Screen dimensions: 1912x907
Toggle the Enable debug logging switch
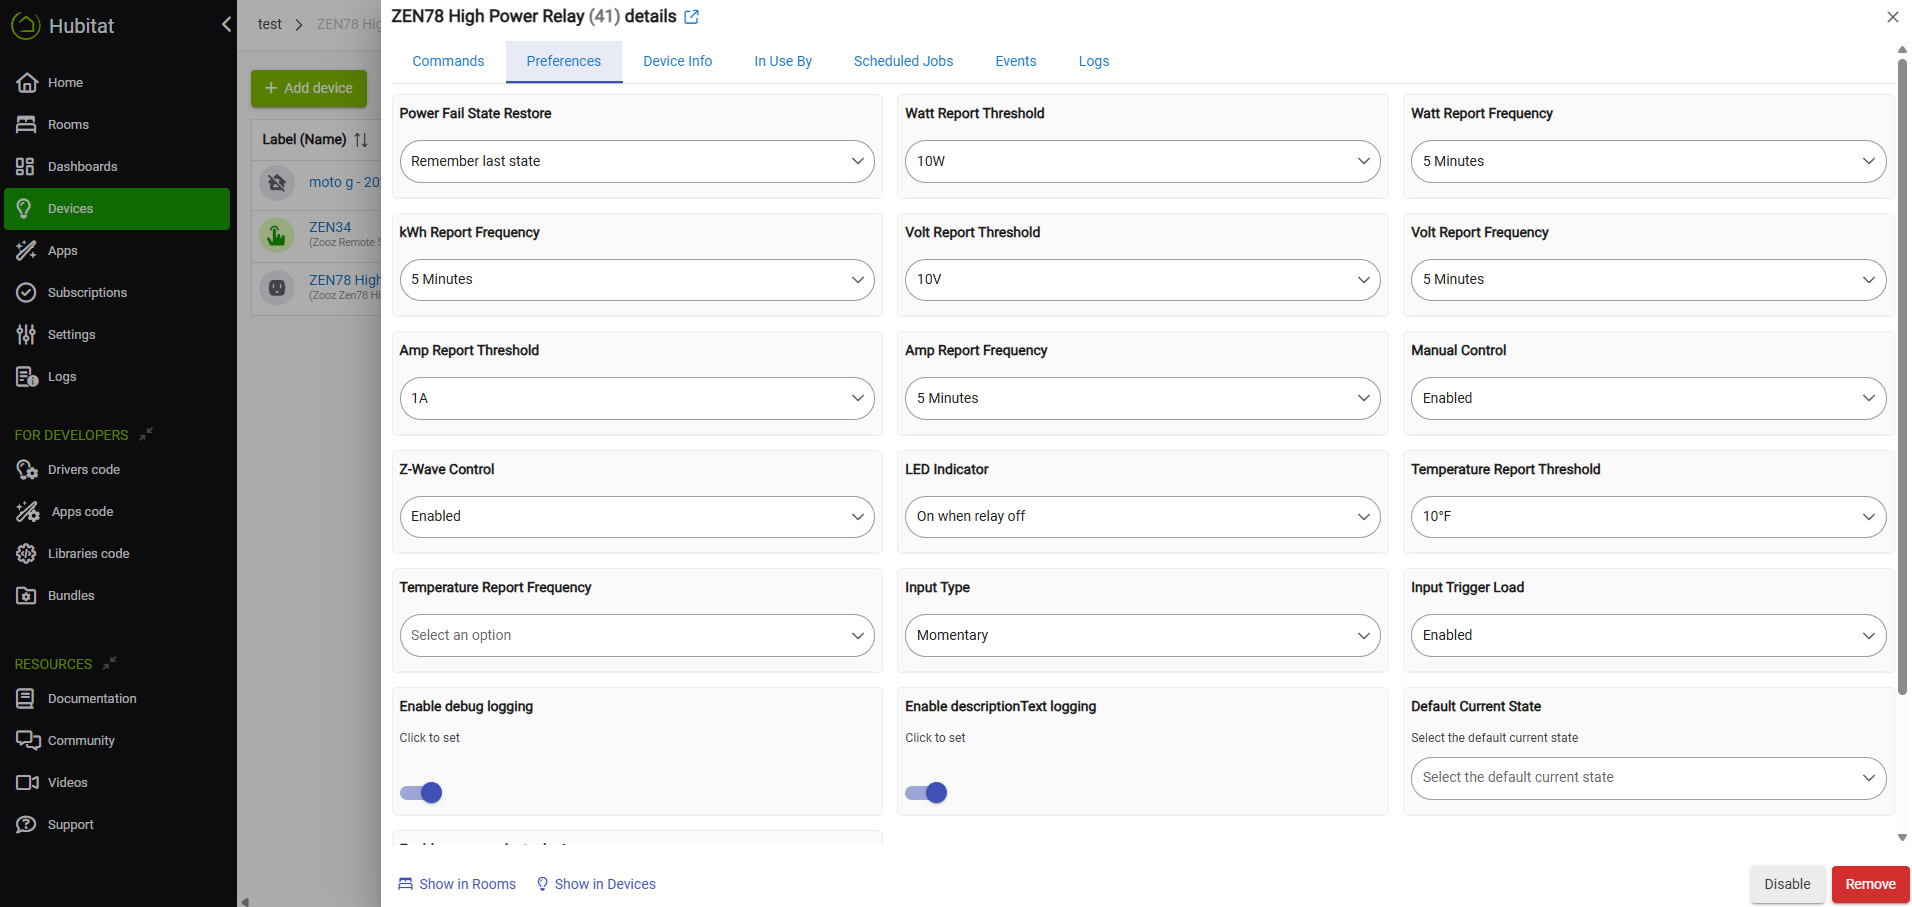coord(421,793)
